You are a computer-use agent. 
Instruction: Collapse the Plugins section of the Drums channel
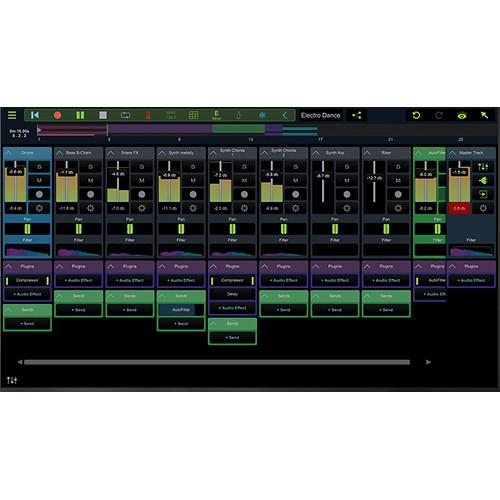point(9,267)
